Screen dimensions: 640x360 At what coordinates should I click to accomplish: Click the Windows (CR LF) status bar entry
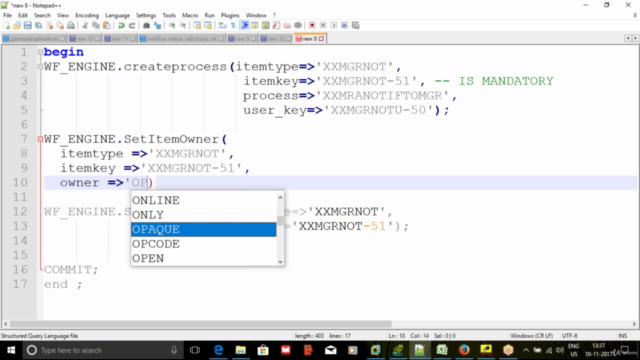pos(531,336)
